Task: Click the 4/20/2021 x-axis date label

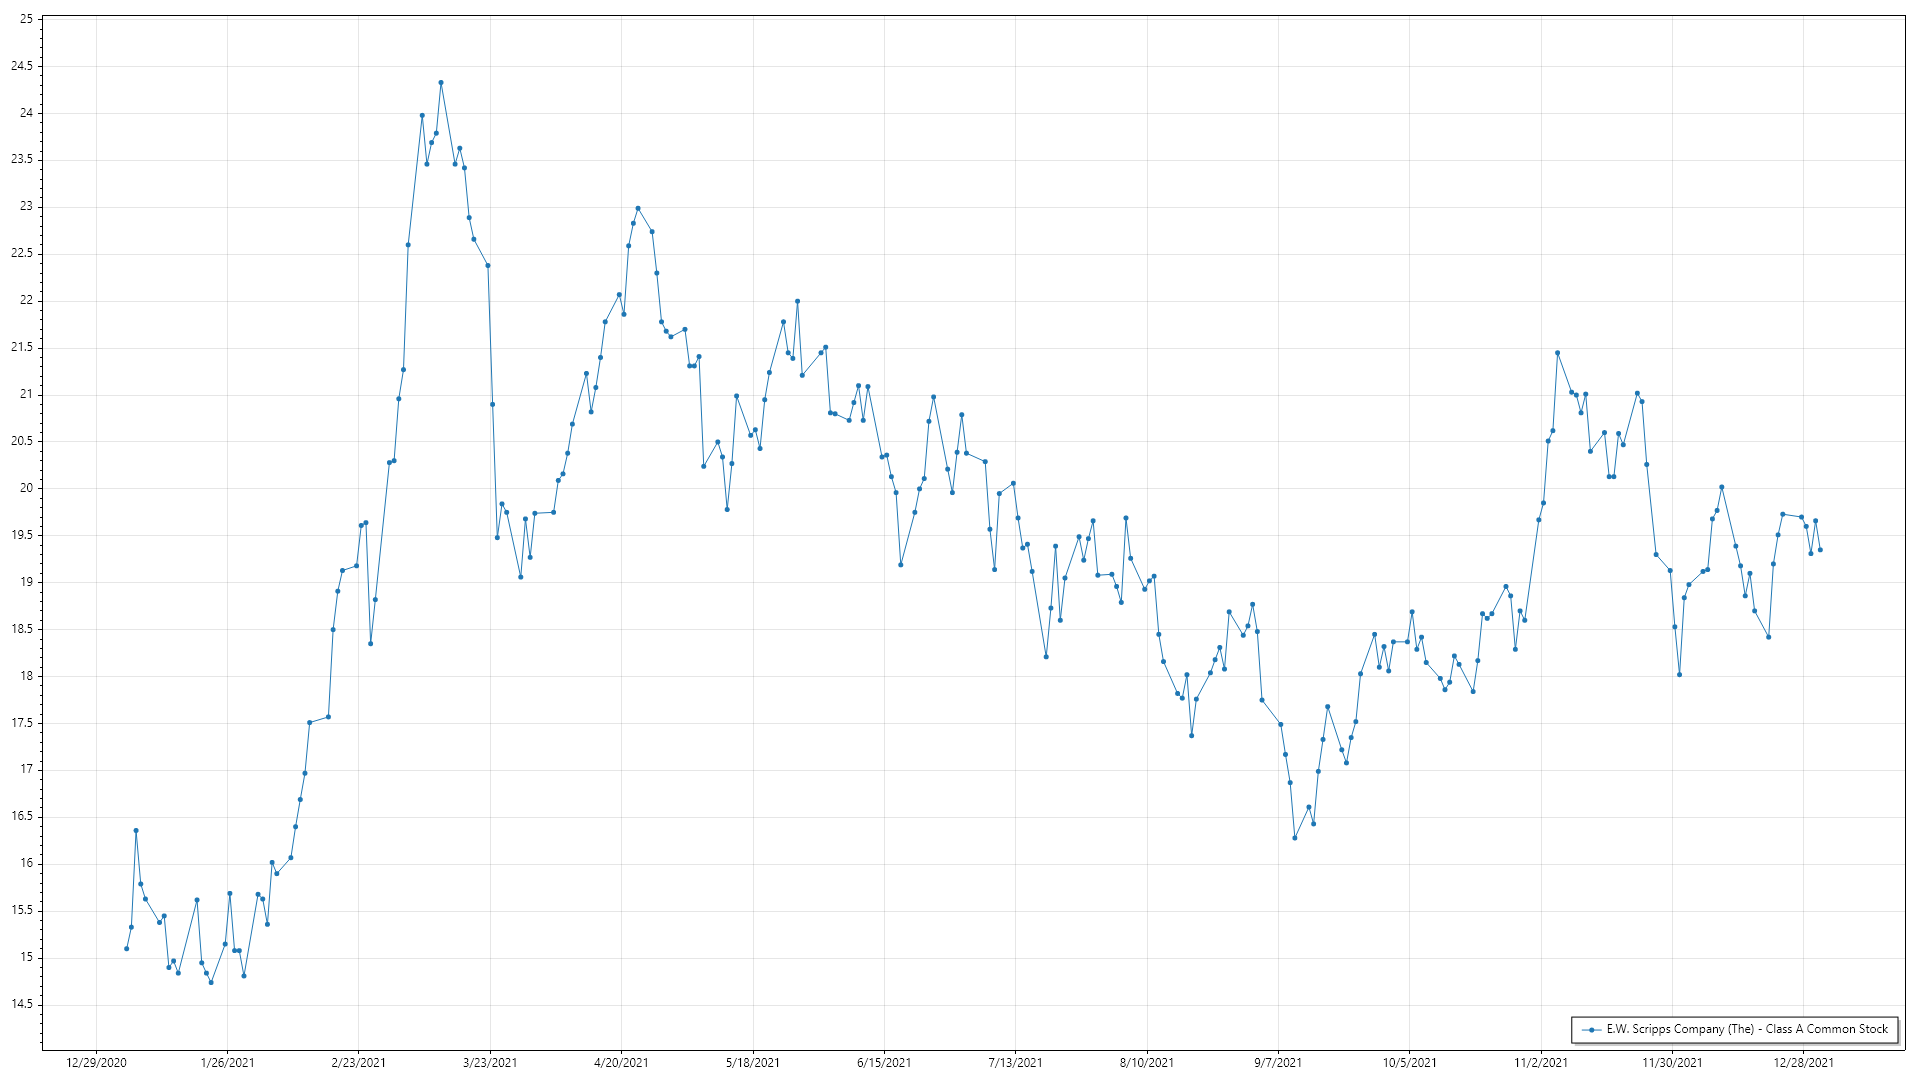Action: pyautogui.click(x=621, y=1063)
